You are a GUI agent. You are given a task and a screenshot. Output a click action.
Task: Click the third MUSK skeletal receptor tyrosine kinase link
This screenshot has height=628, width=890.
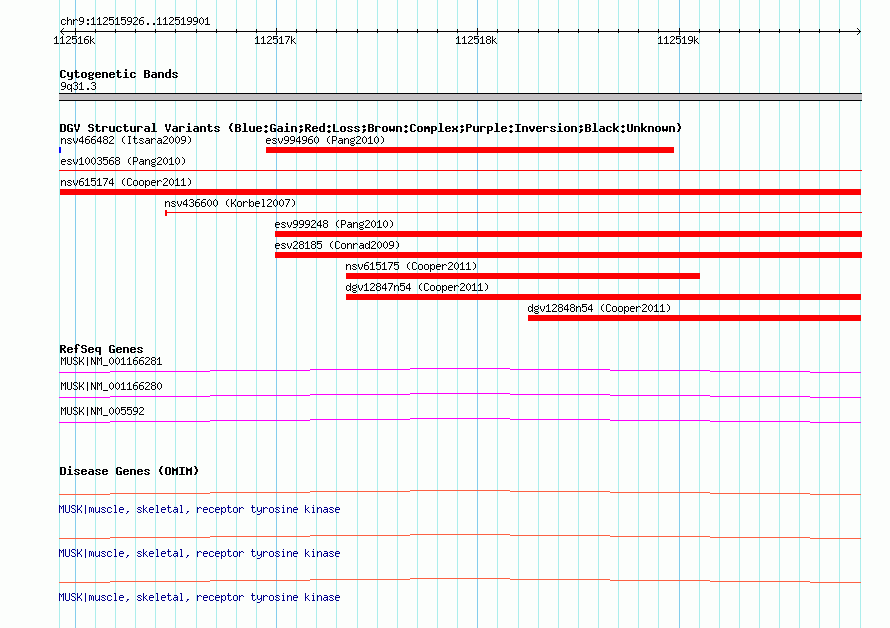pos(199,597)
